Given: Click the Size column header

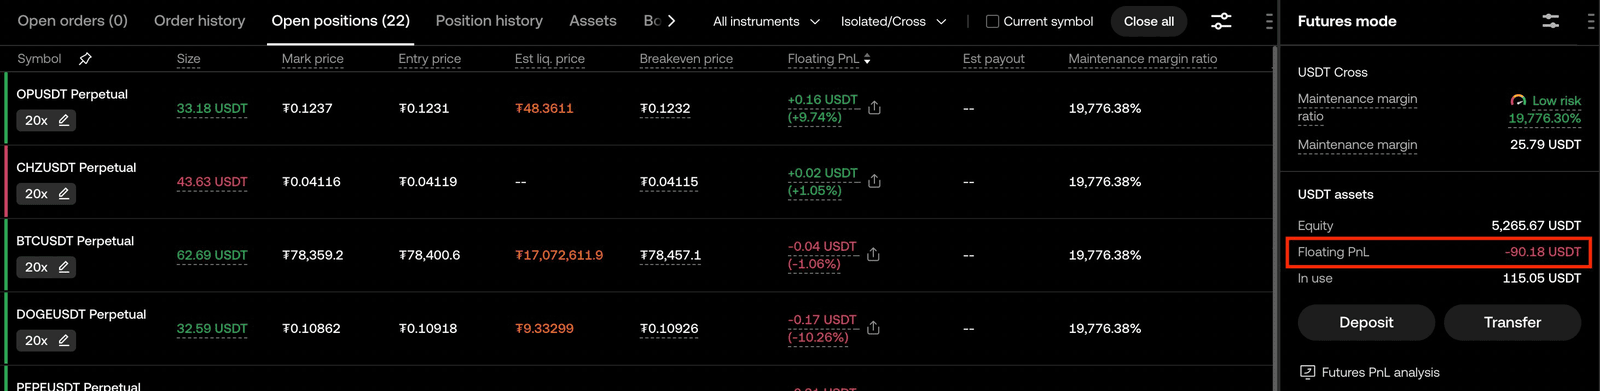Looking at the screenshot, I should (188, 59).
